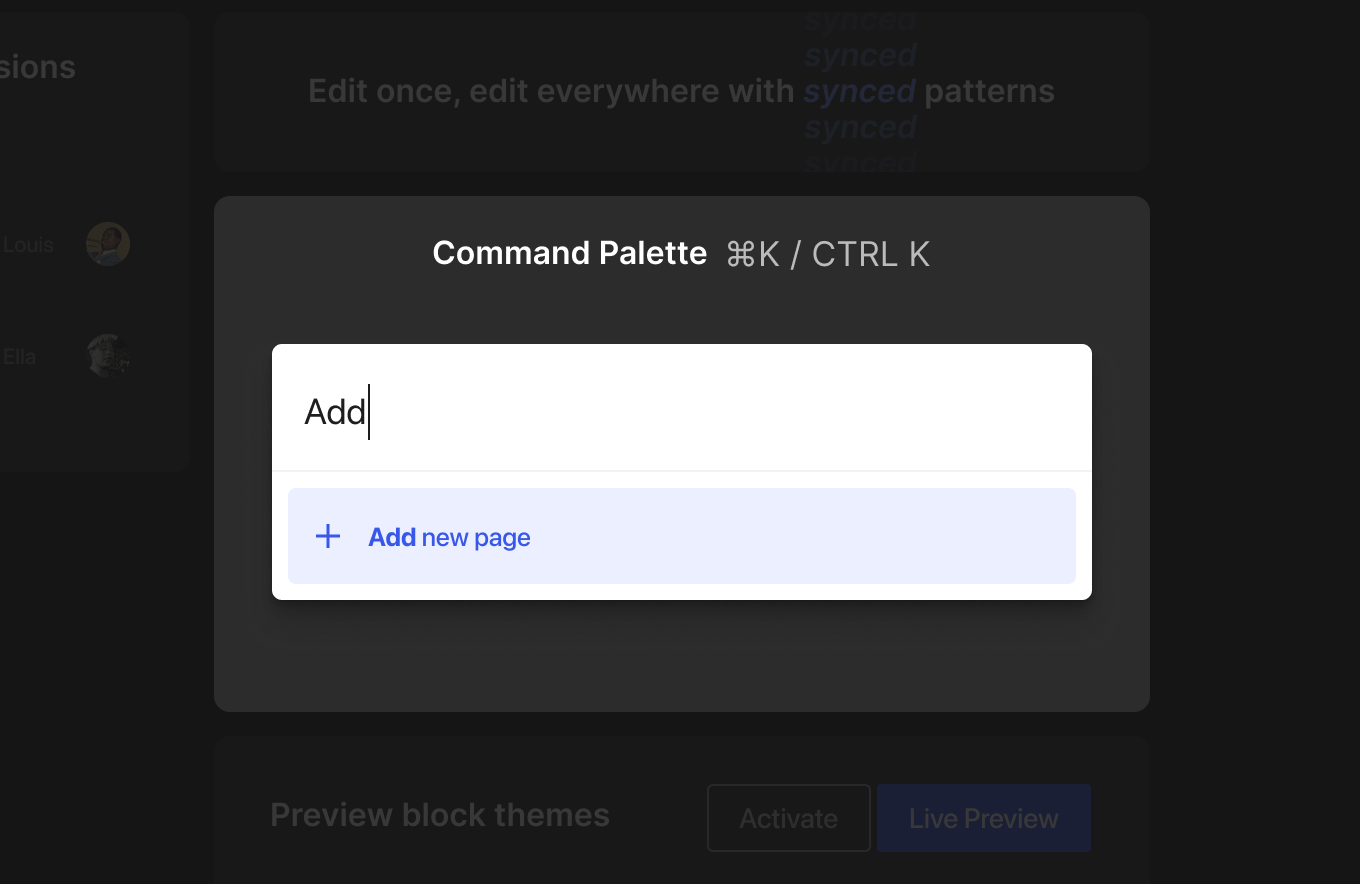The height and width of the screenshot is (884, 1360).
Task: Click Ella's avatar picture
Action: tap(108, 356)
